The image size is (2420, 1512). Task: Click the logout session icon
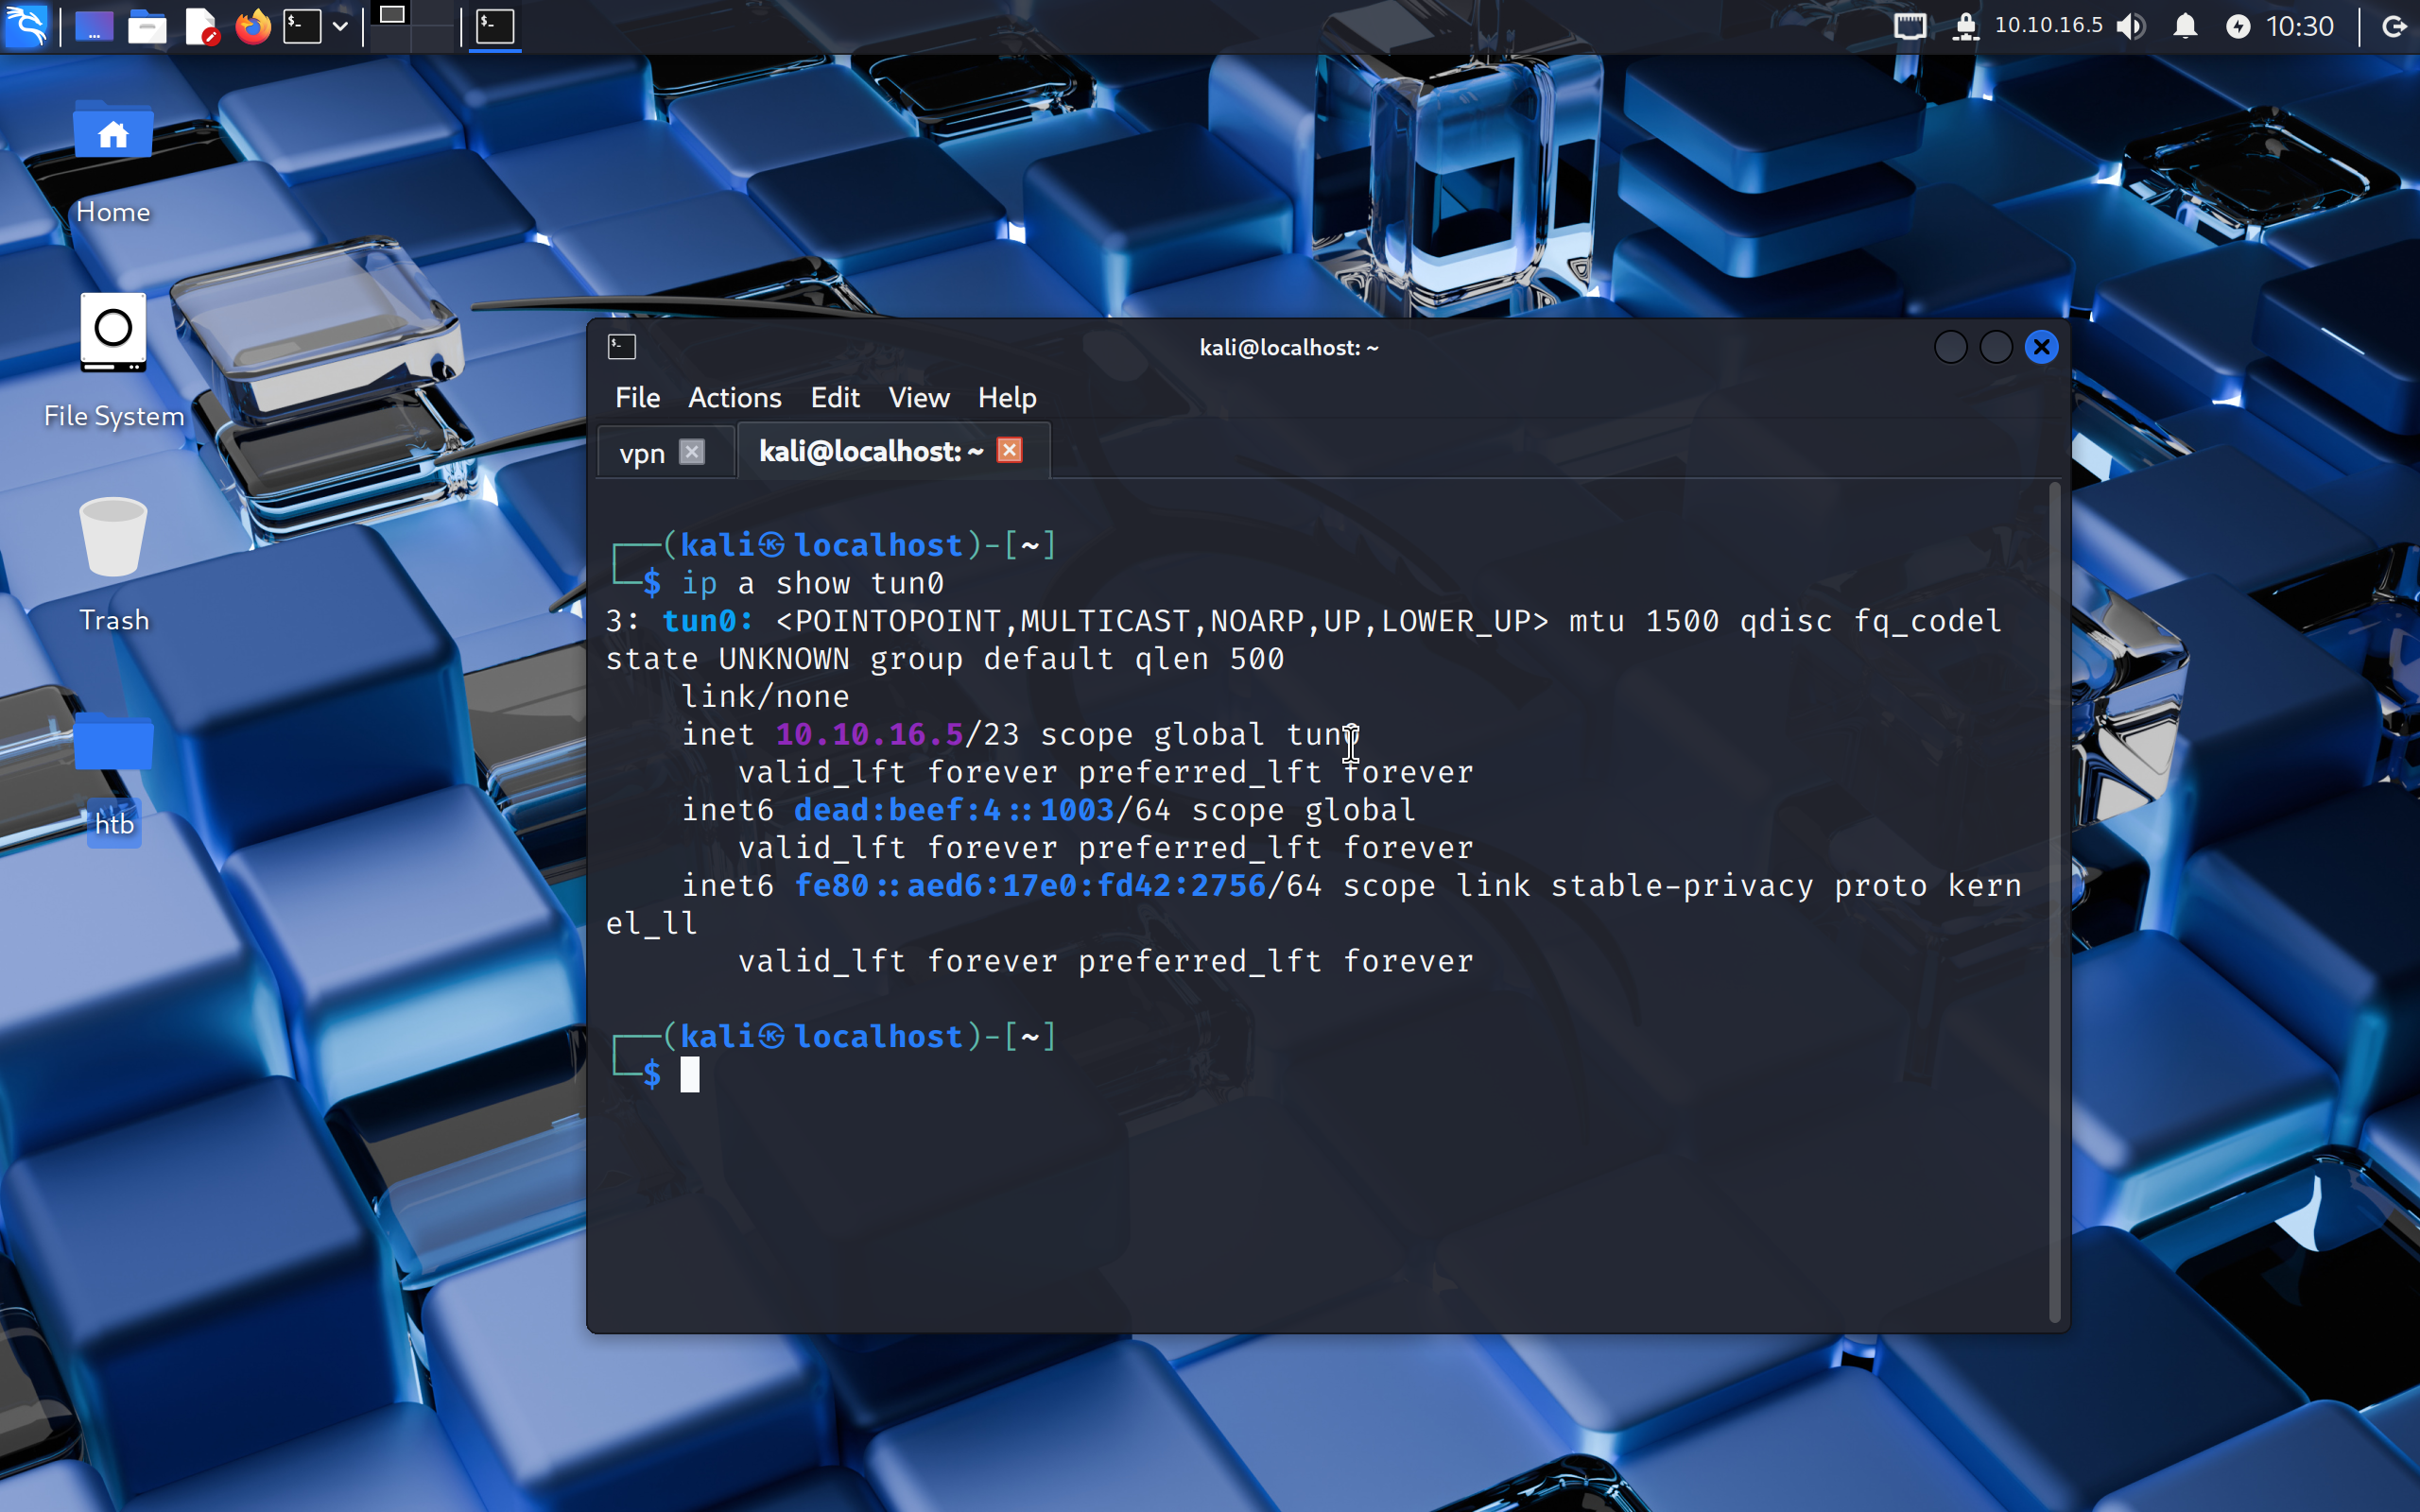point(2394,26)
